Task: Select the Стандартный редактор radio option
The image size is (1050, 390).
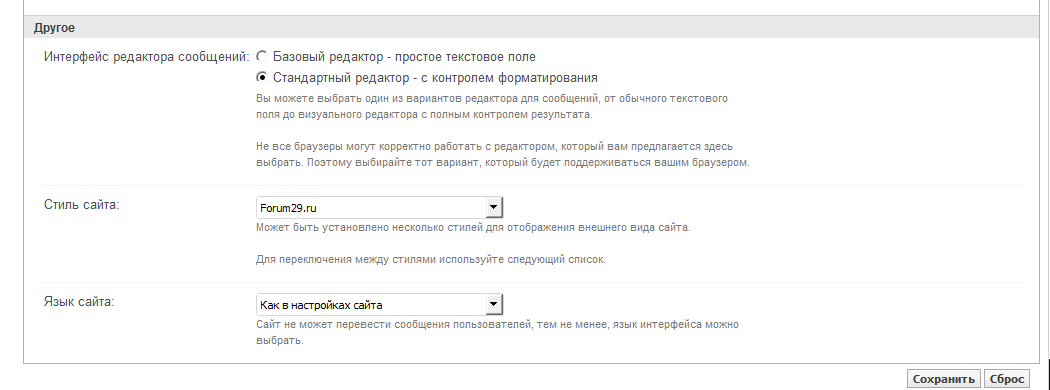Action: [262, 78]
